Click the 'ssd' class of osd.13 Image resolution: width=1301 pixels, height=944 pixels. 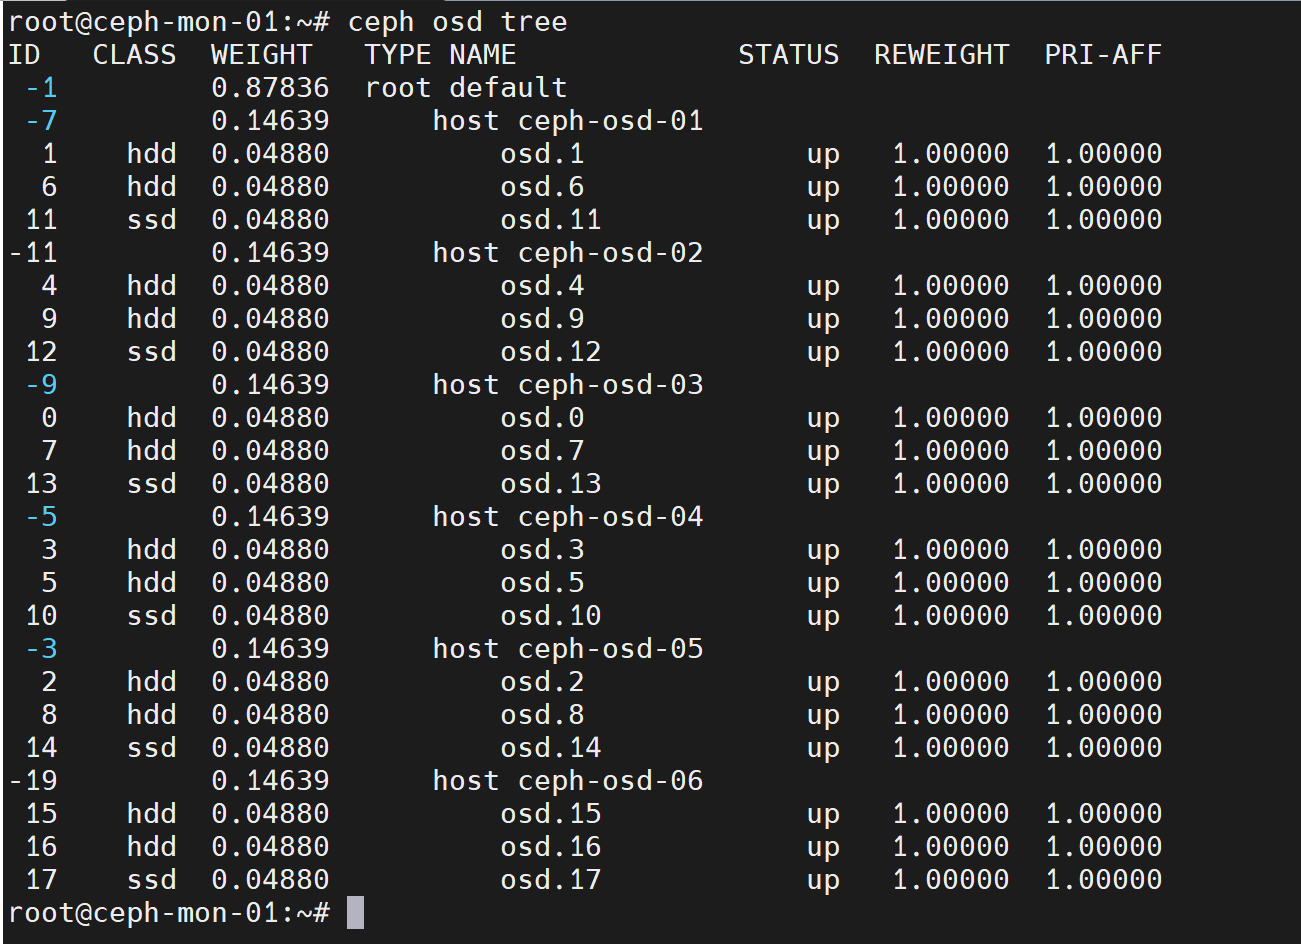click(151, 483)
